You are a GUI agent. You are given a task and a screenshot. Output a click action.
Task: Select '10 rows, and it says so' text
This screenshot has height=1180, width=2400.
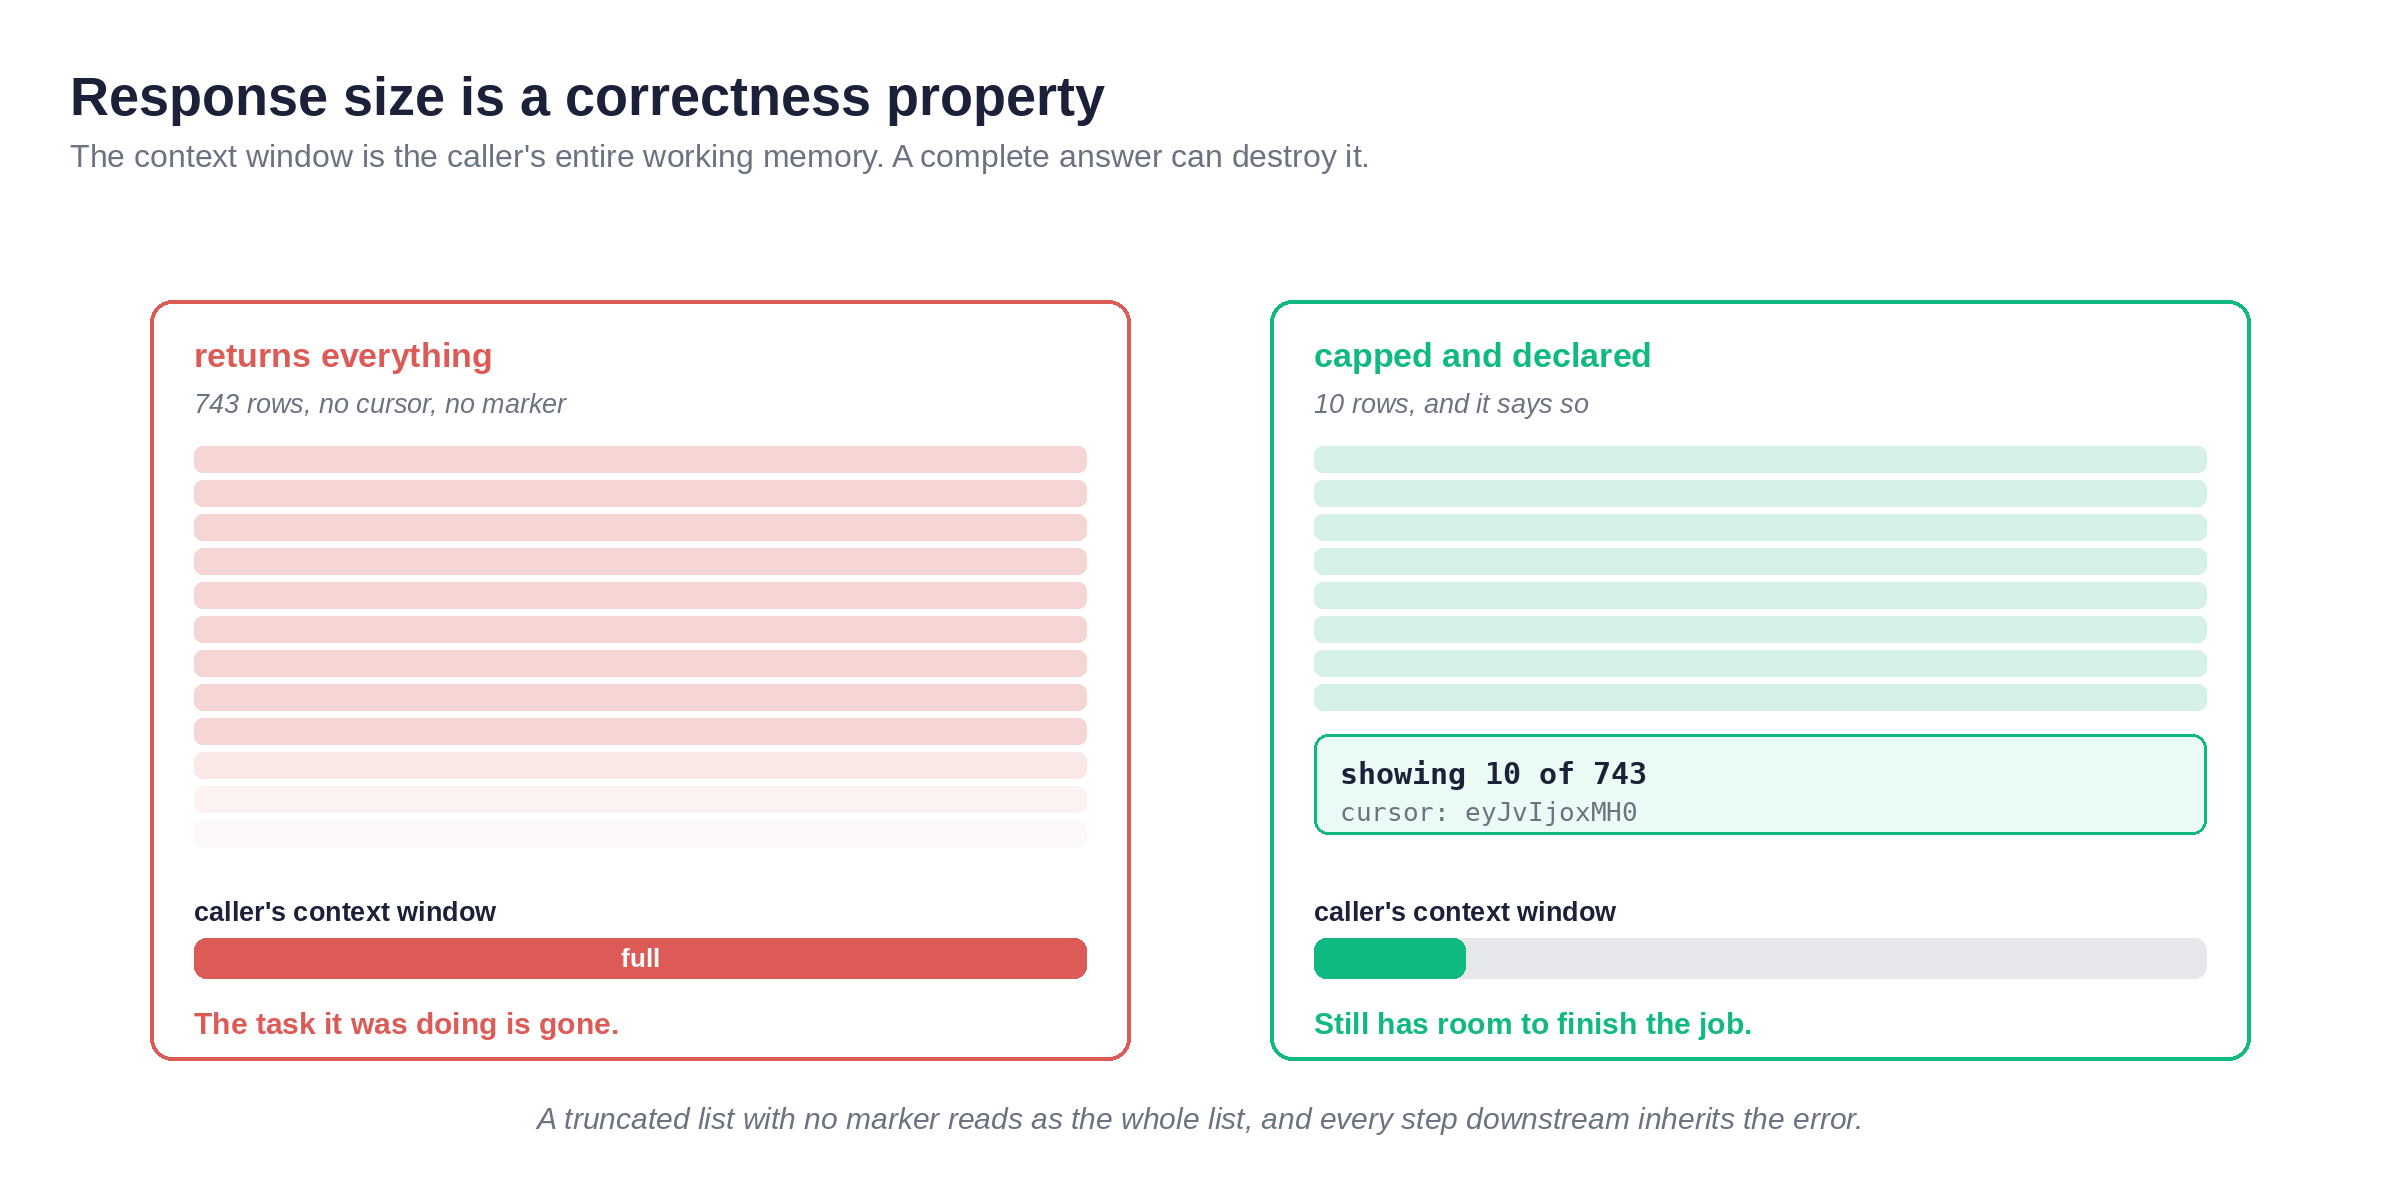click(x=1451, y=404)
